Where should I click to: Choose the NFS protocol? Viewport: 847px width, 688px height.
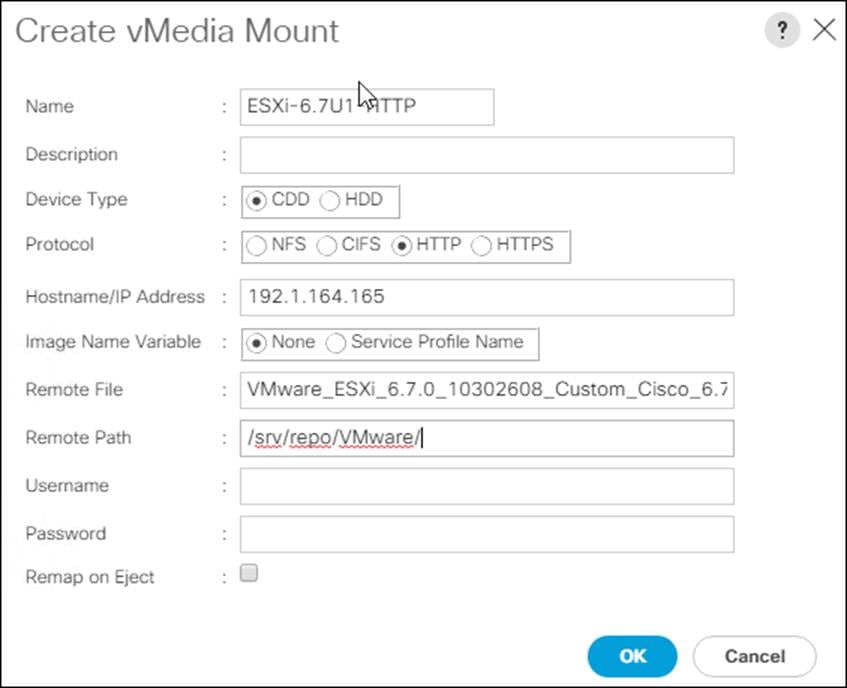255,246
